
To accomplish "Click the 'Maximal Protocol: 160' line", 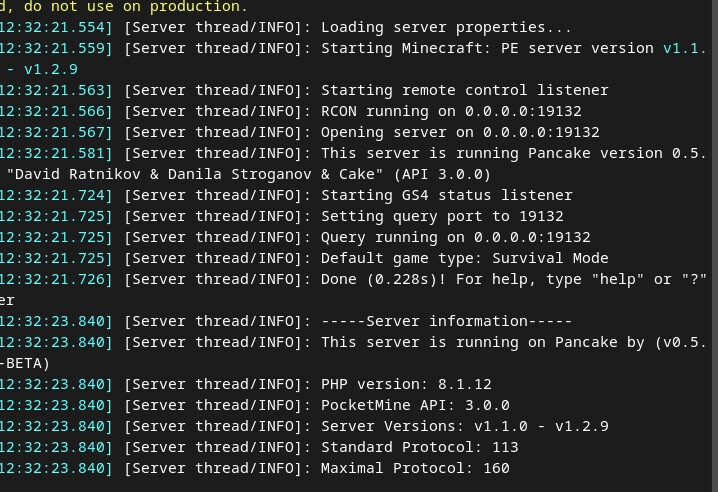I will tap(415, 469).
